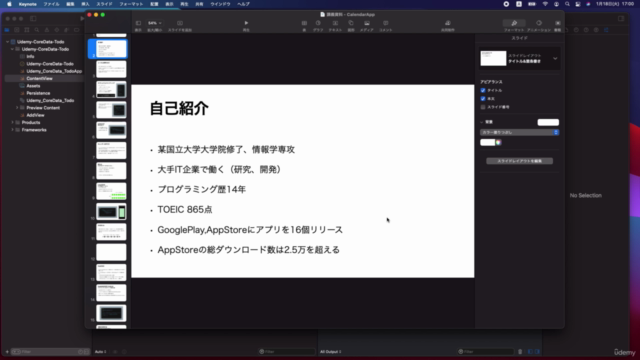Screen dimensions: 640x360
Task: Click the slide title 自己紹介
Action: click(179, 109)
